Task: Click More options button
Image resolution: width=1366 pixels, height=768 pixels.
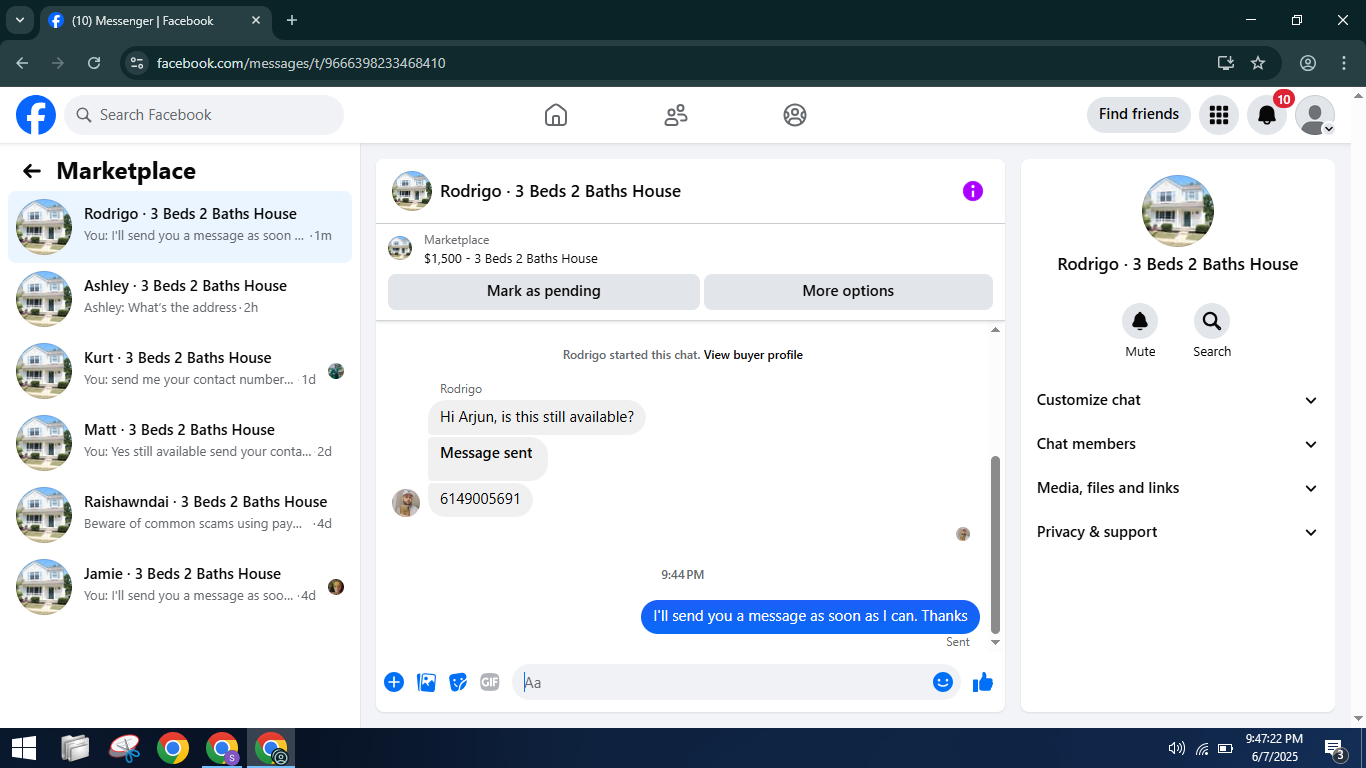Action: (x=848, y=291)
